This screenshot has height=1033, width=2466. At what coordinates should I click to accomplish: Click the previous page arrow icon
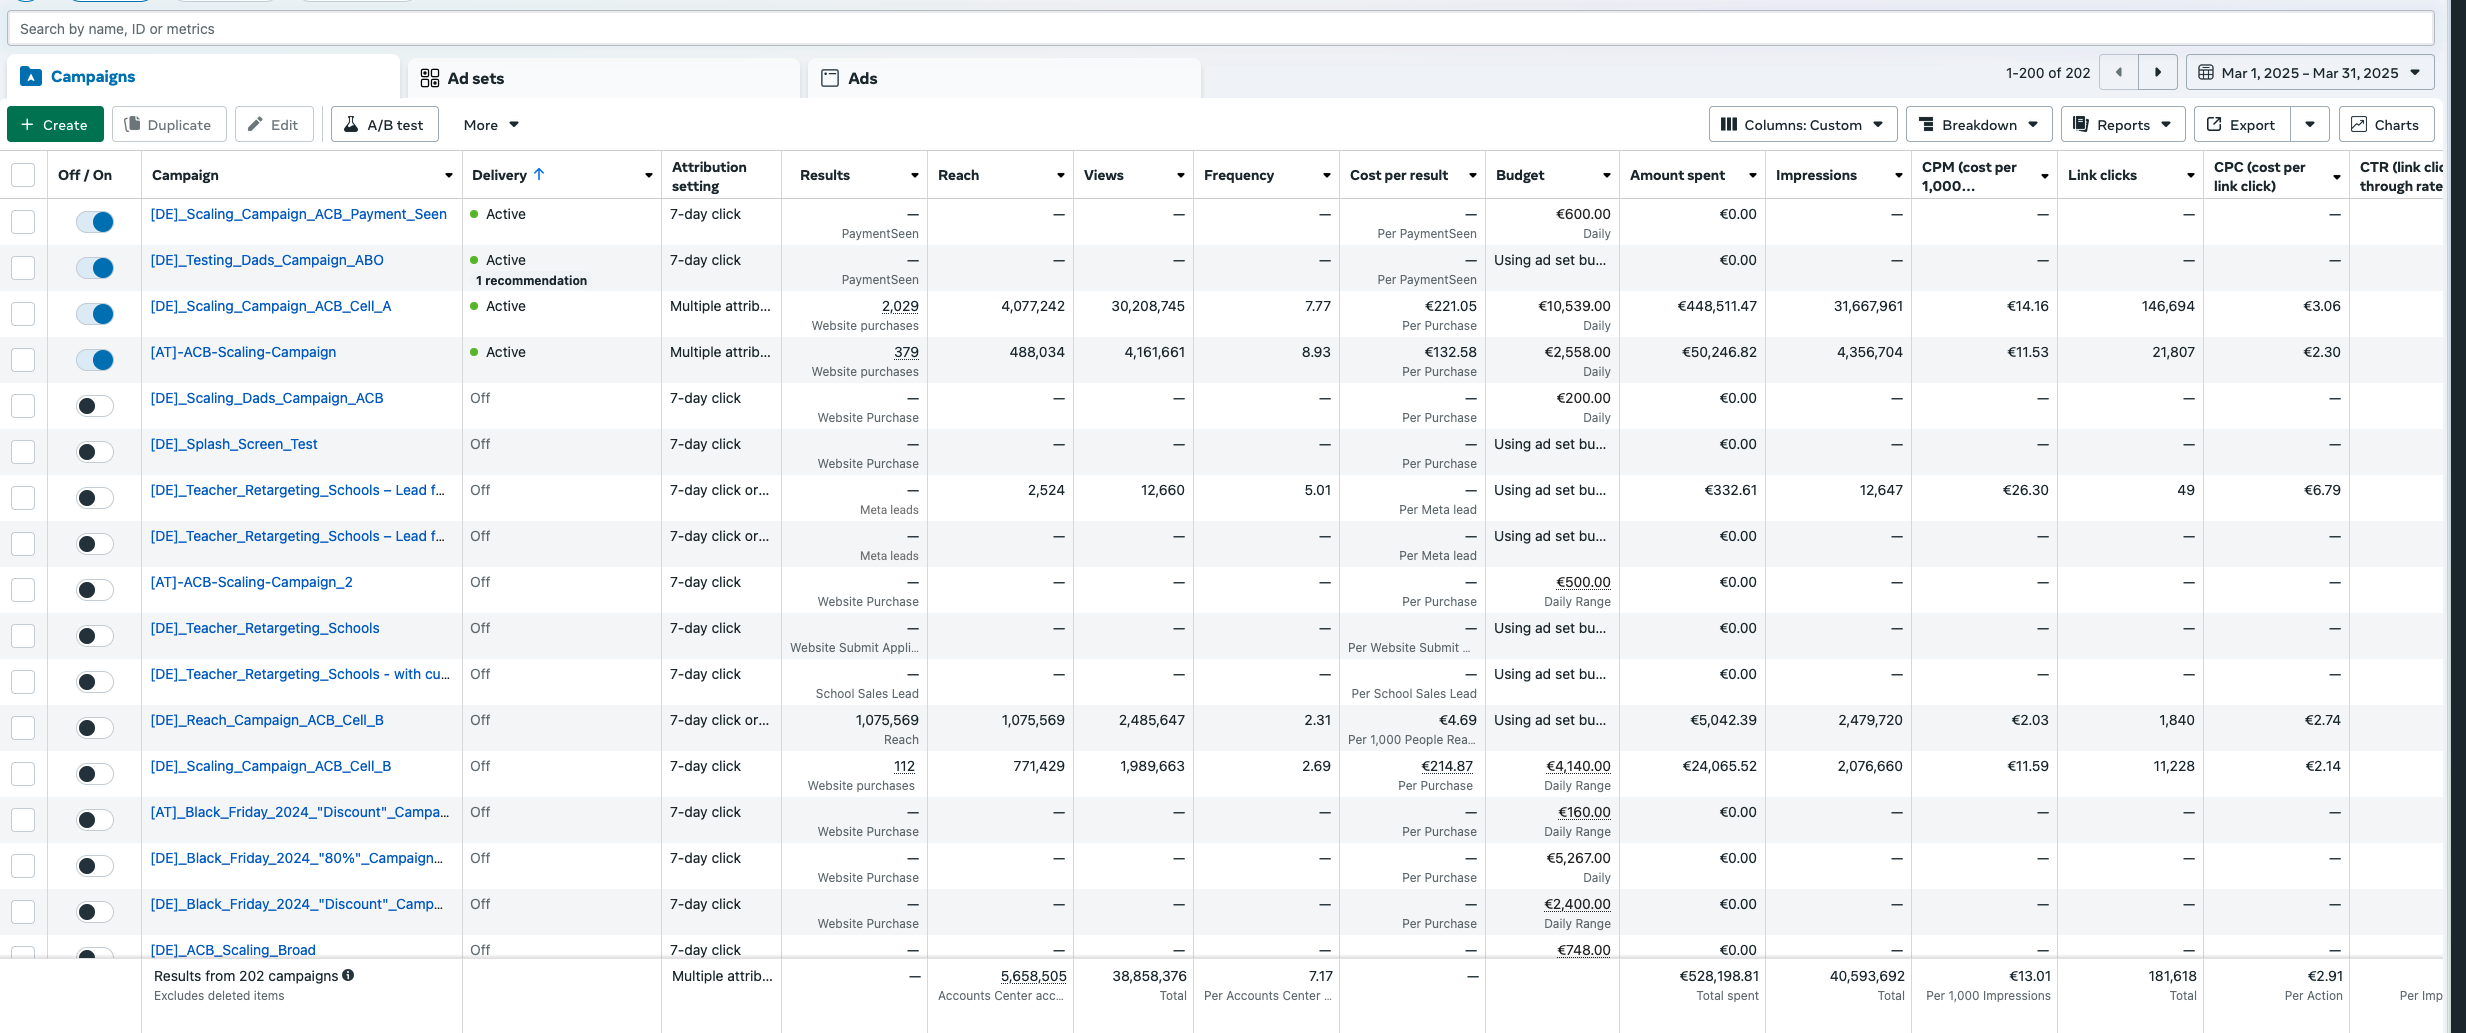pyautogui.click(x=2119, y=73)
